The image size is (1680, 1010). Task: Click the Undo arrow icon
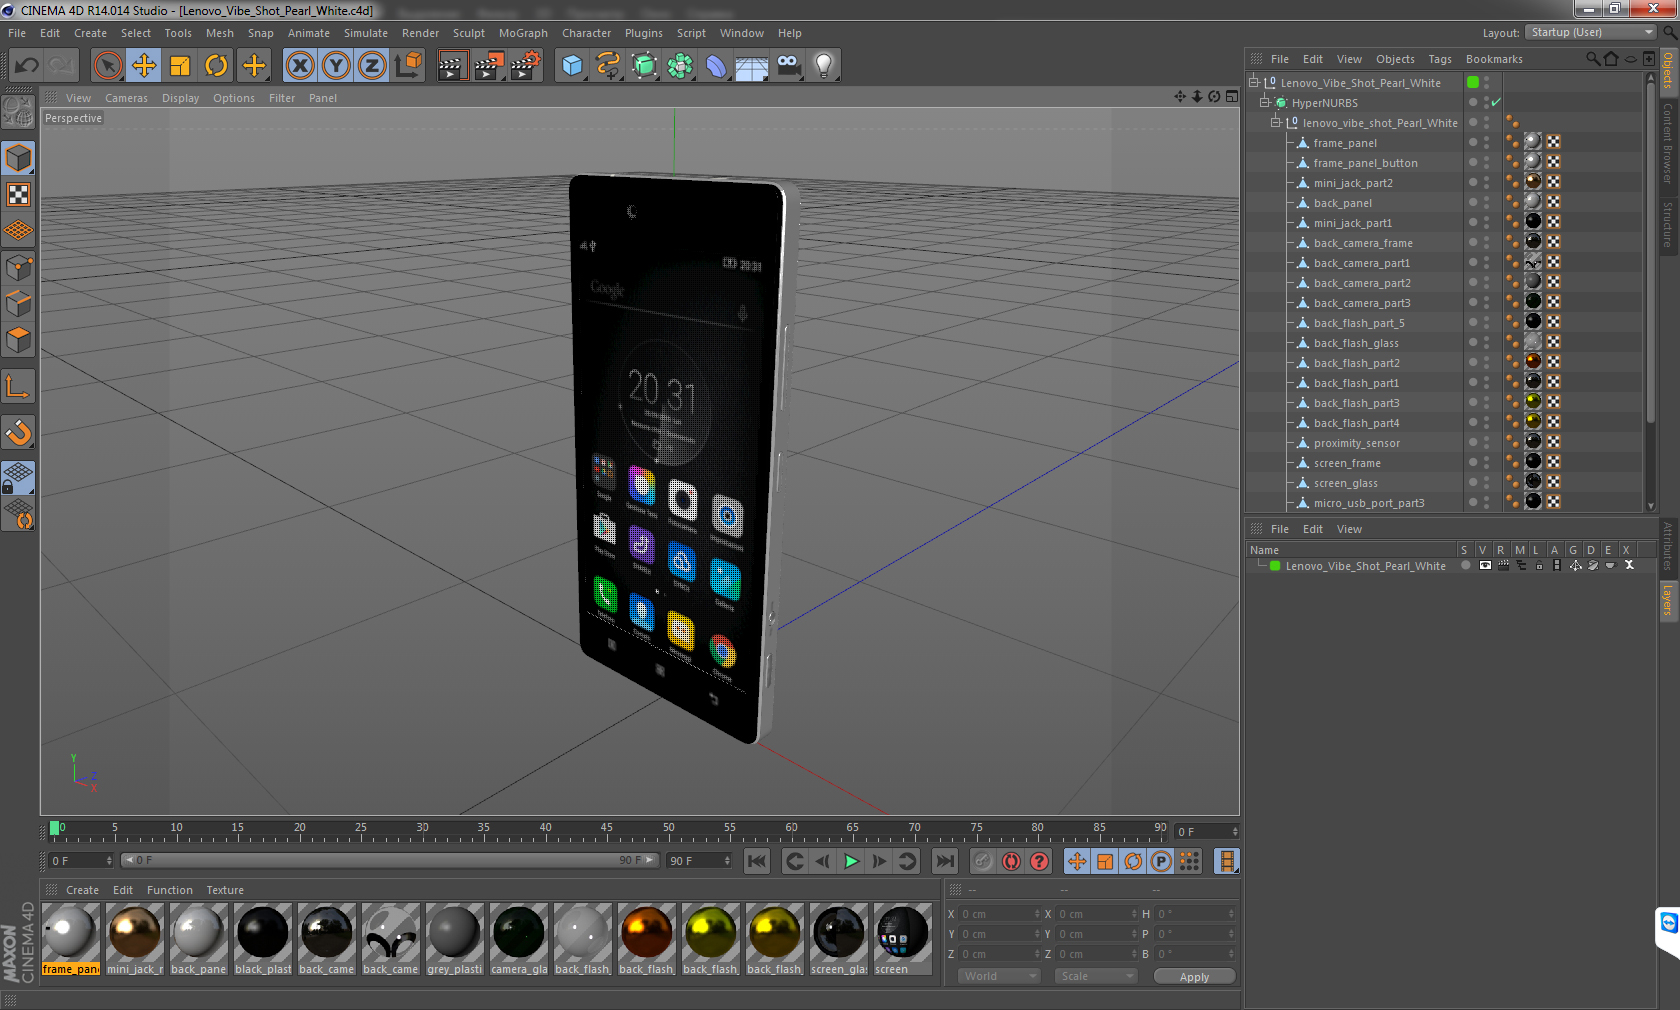(27, 66)
